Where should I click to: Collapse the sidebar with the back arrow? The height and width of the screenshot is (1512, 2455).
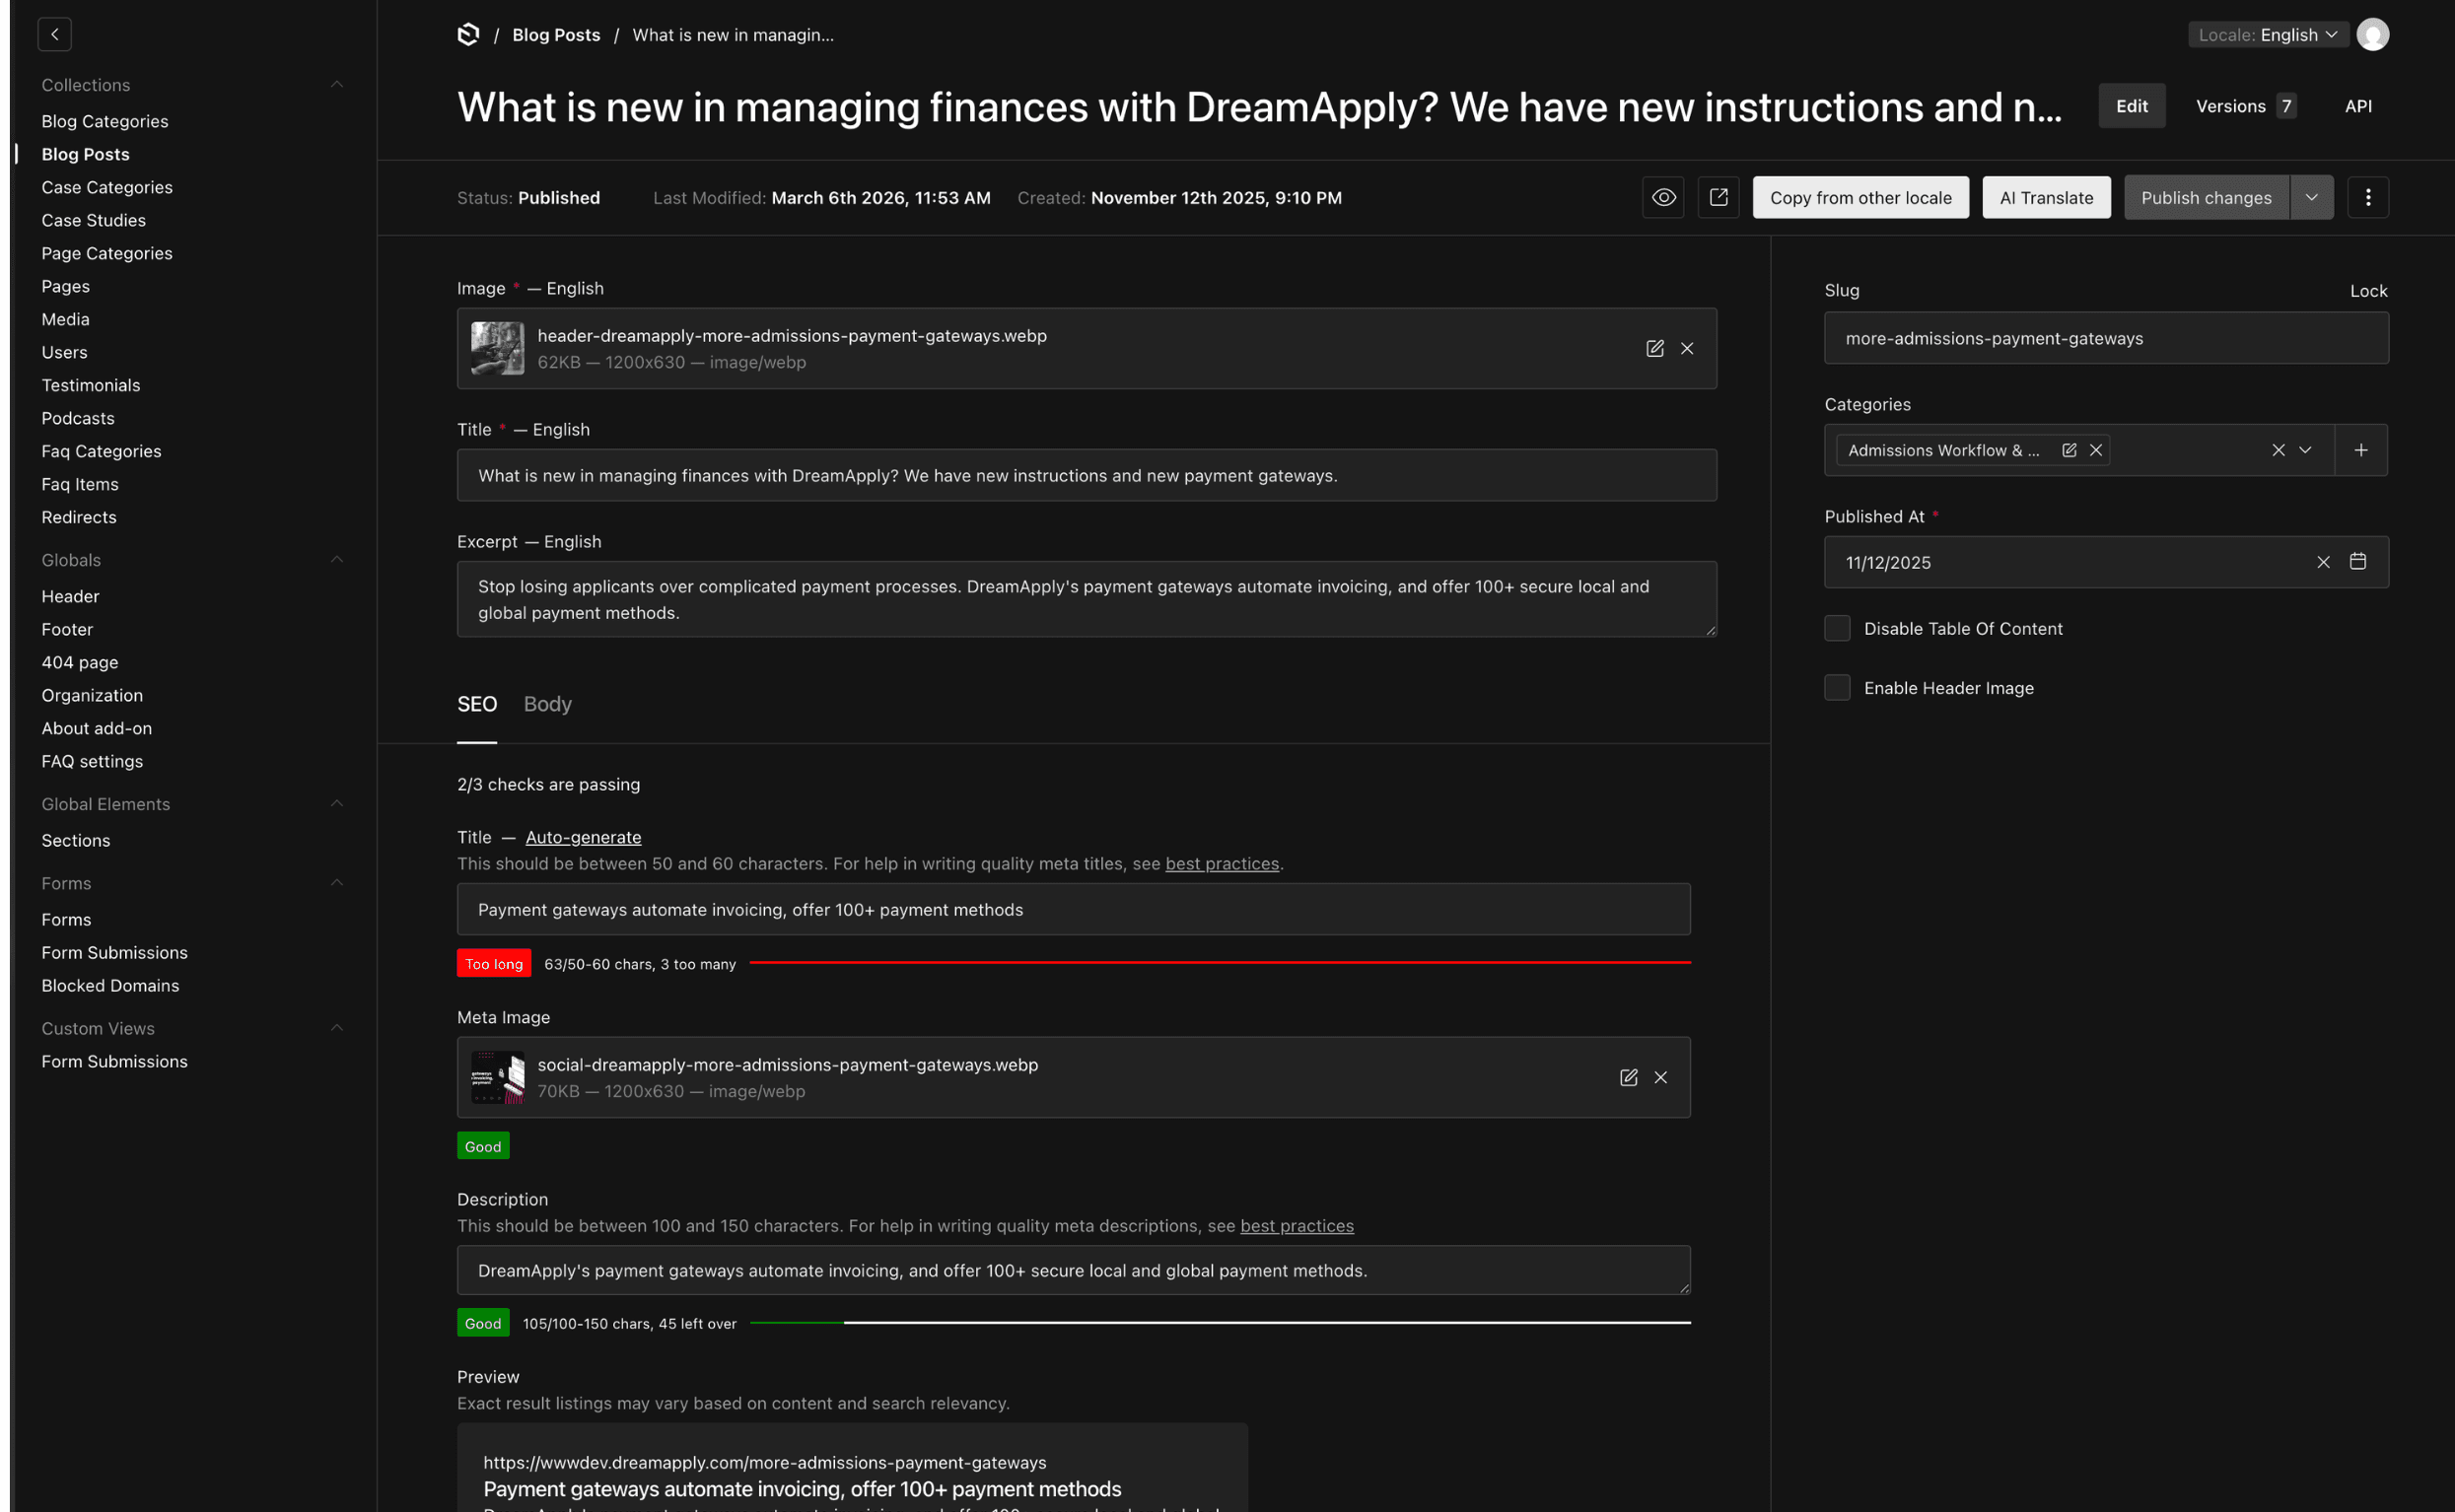click(x=54, y=34)
